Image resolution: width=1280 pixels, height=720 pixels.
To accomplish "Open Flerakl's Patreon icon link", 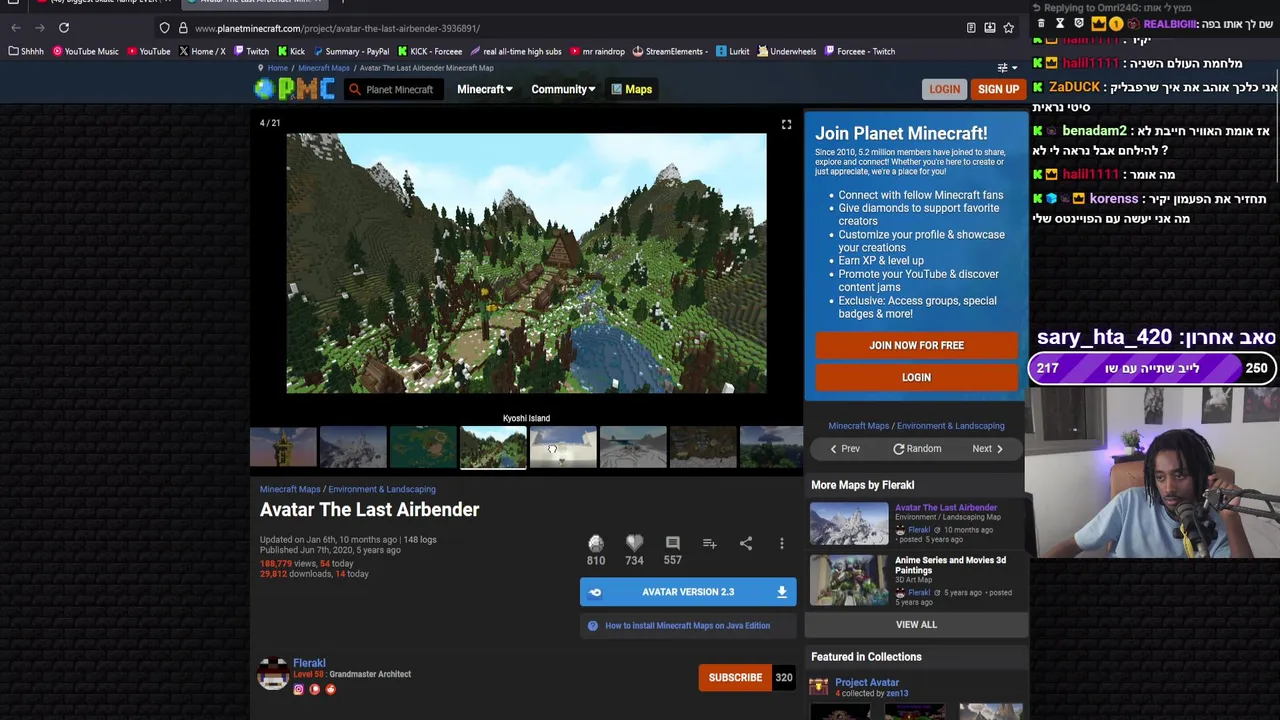I will (315, 689).
